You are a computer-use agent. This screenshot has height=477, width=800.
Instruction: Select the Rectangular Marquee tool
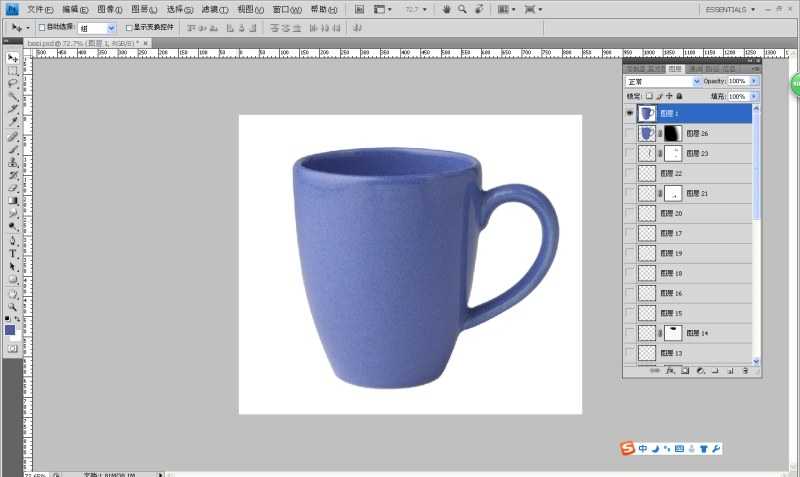point(13,70)
